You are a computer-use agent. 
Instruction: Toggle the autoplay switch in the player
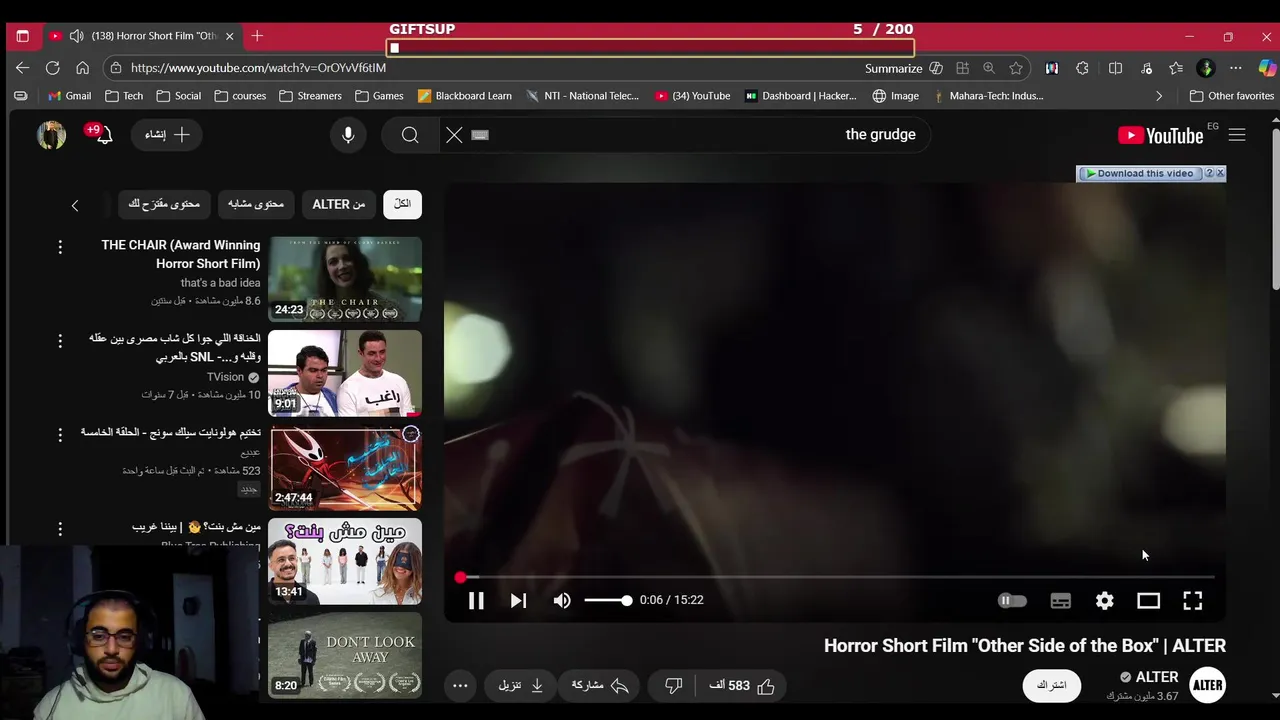click(1012, 600)
